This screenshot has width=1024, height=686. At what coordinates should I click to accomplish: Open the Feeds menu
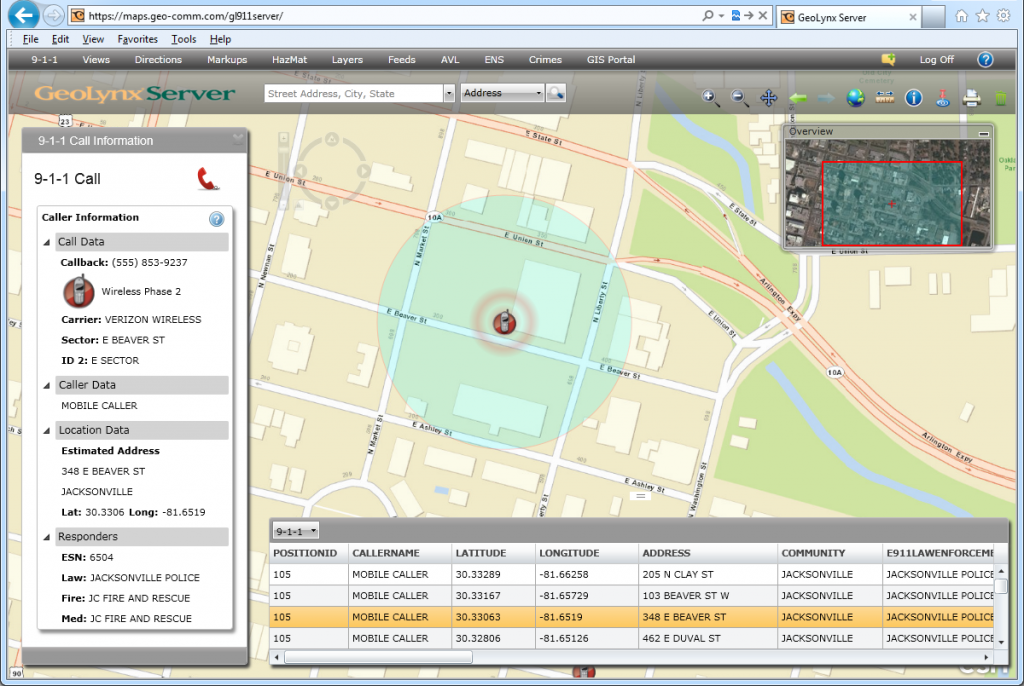click(x=402, y=59)
